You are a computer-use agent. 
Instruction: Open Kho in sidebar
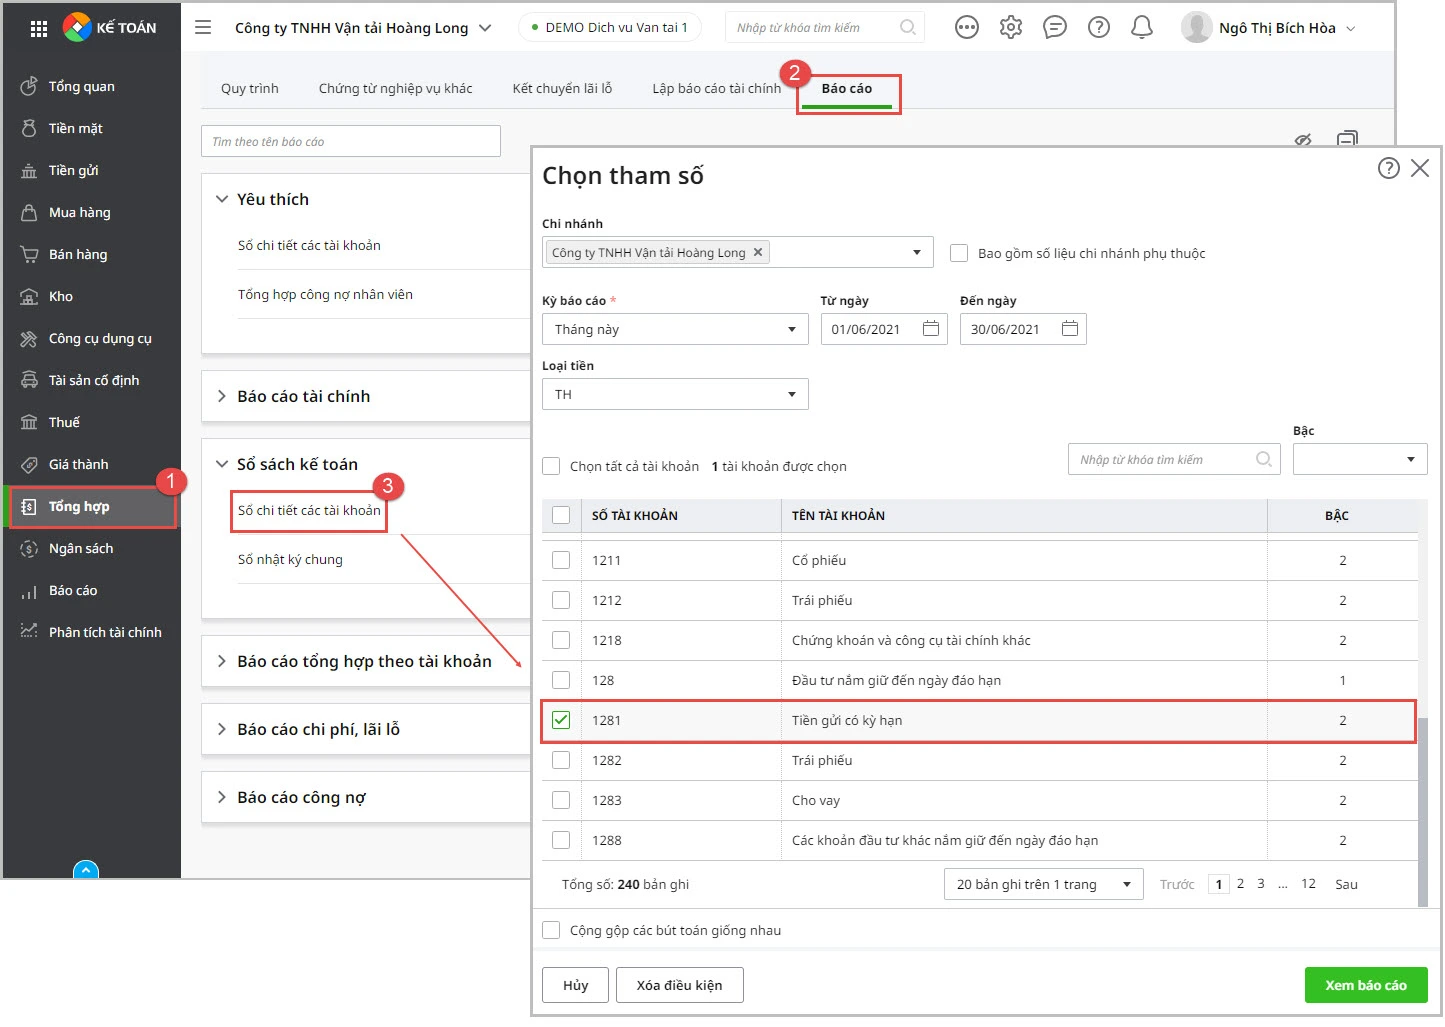pyautogui.click(x=61, y=297)
